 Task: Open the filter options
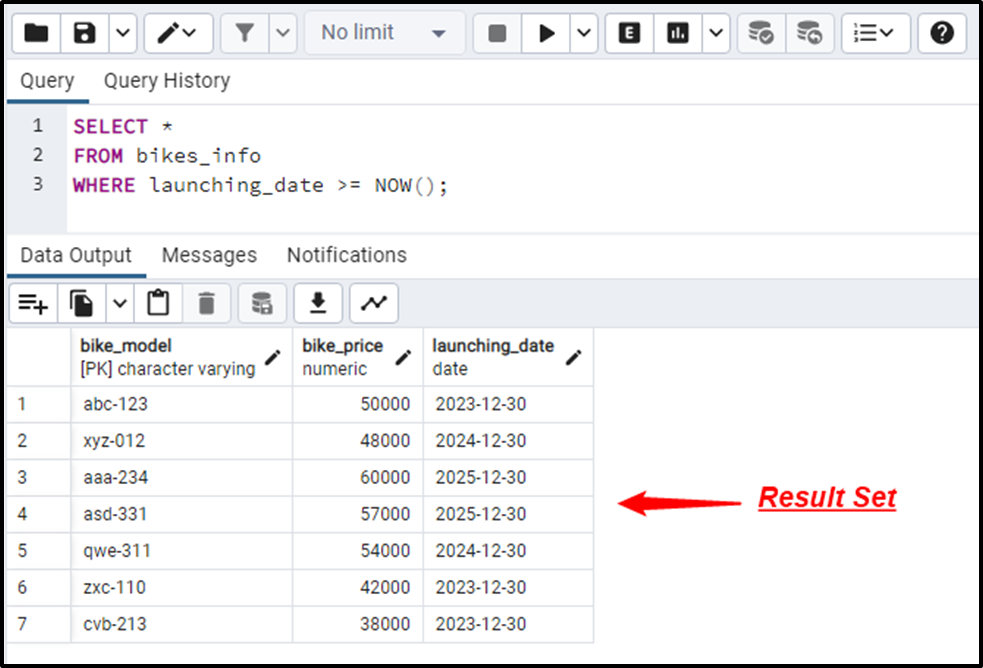245,33
